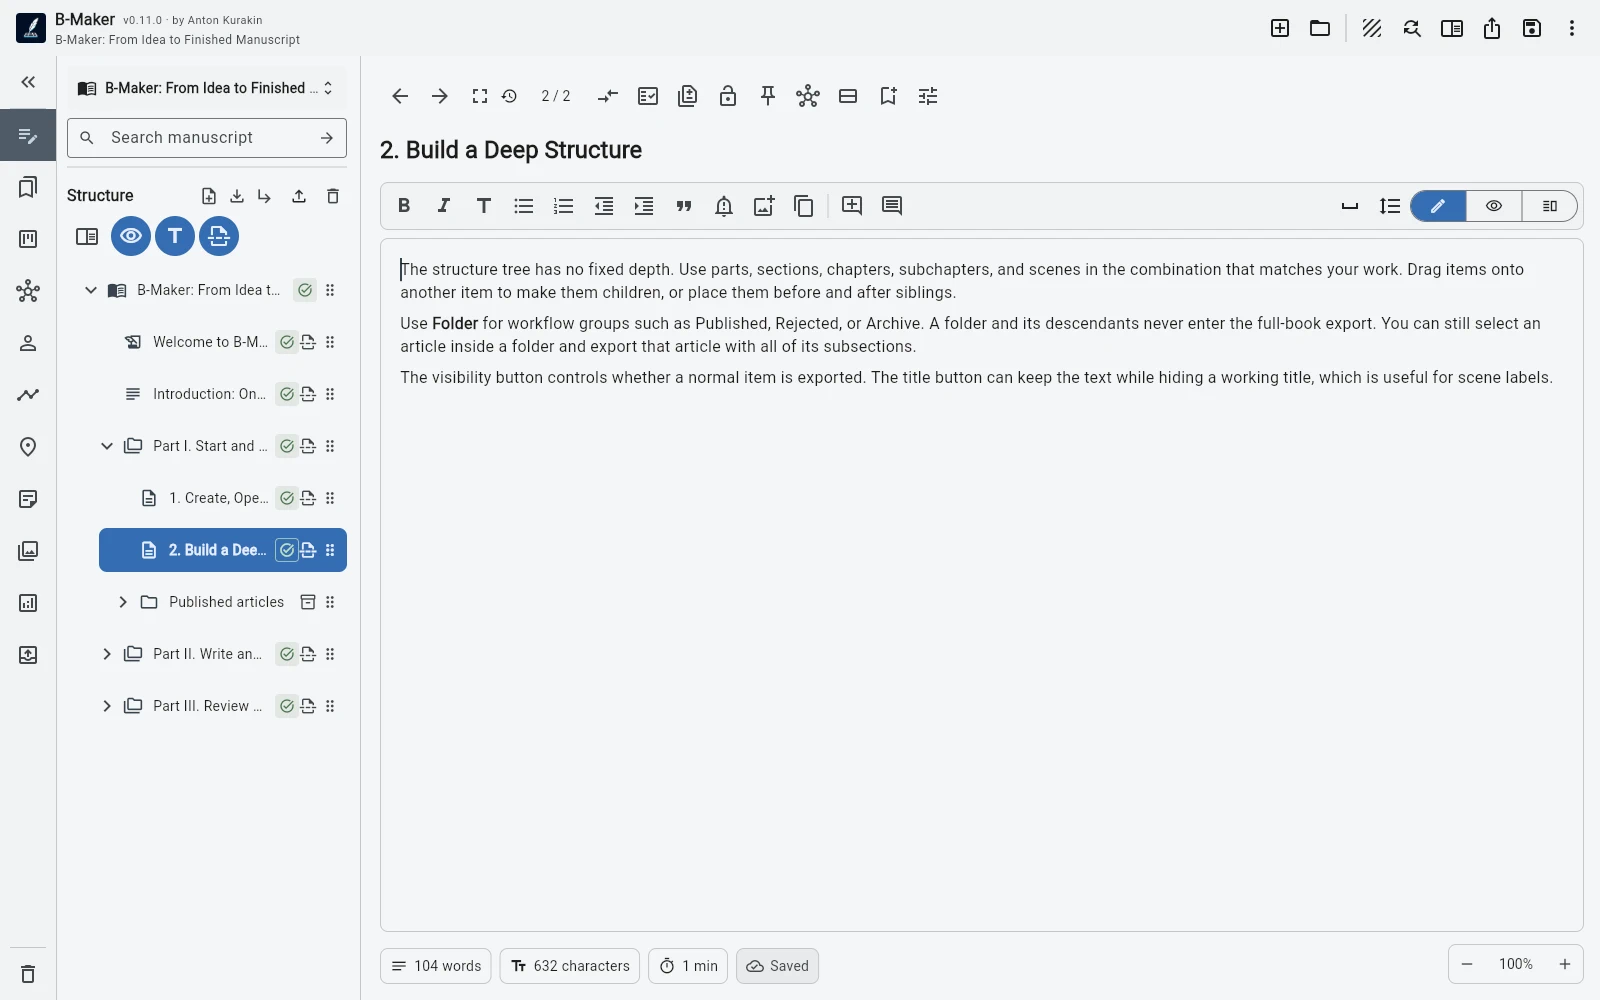This screenshot has width=1600, height=1000.
Task: Open the timeline chart icon in sidebar
Action: pos(28,395)
